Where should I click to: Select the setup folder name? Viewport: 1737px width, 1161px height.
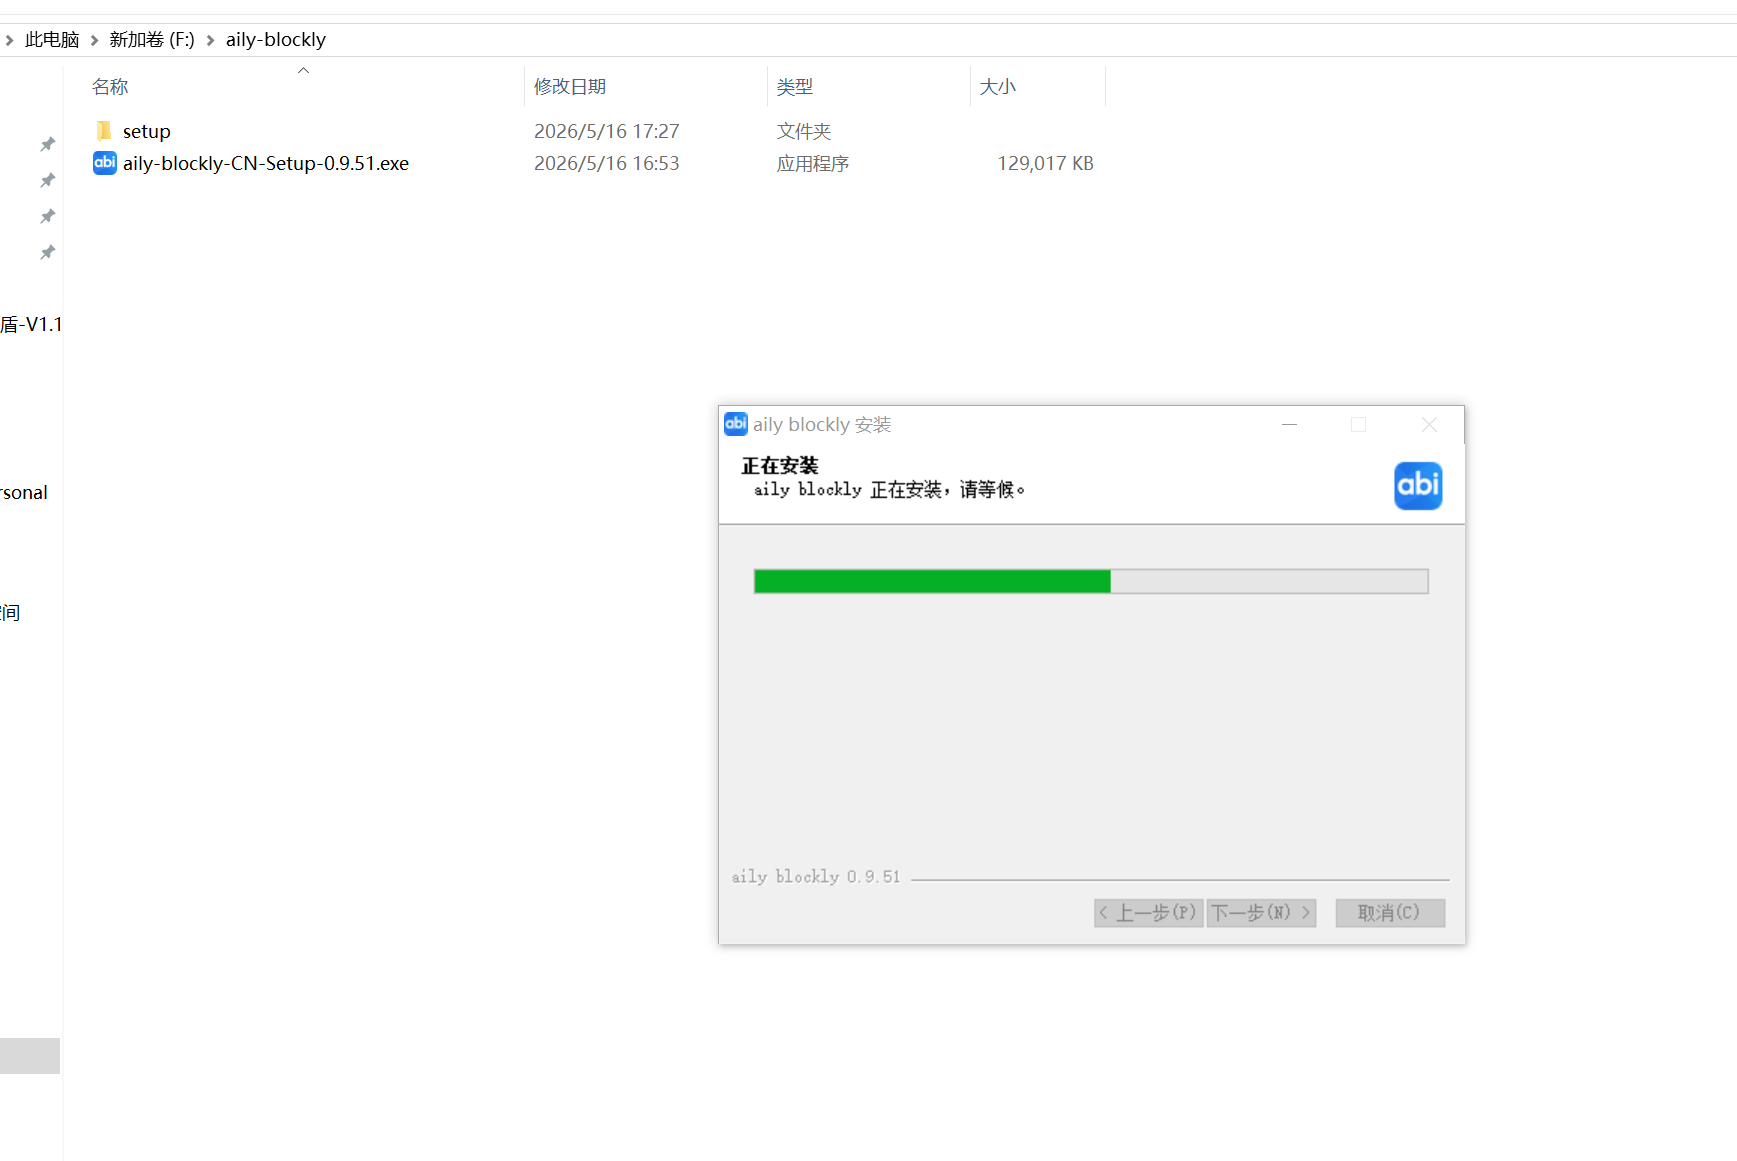point(147,132)
